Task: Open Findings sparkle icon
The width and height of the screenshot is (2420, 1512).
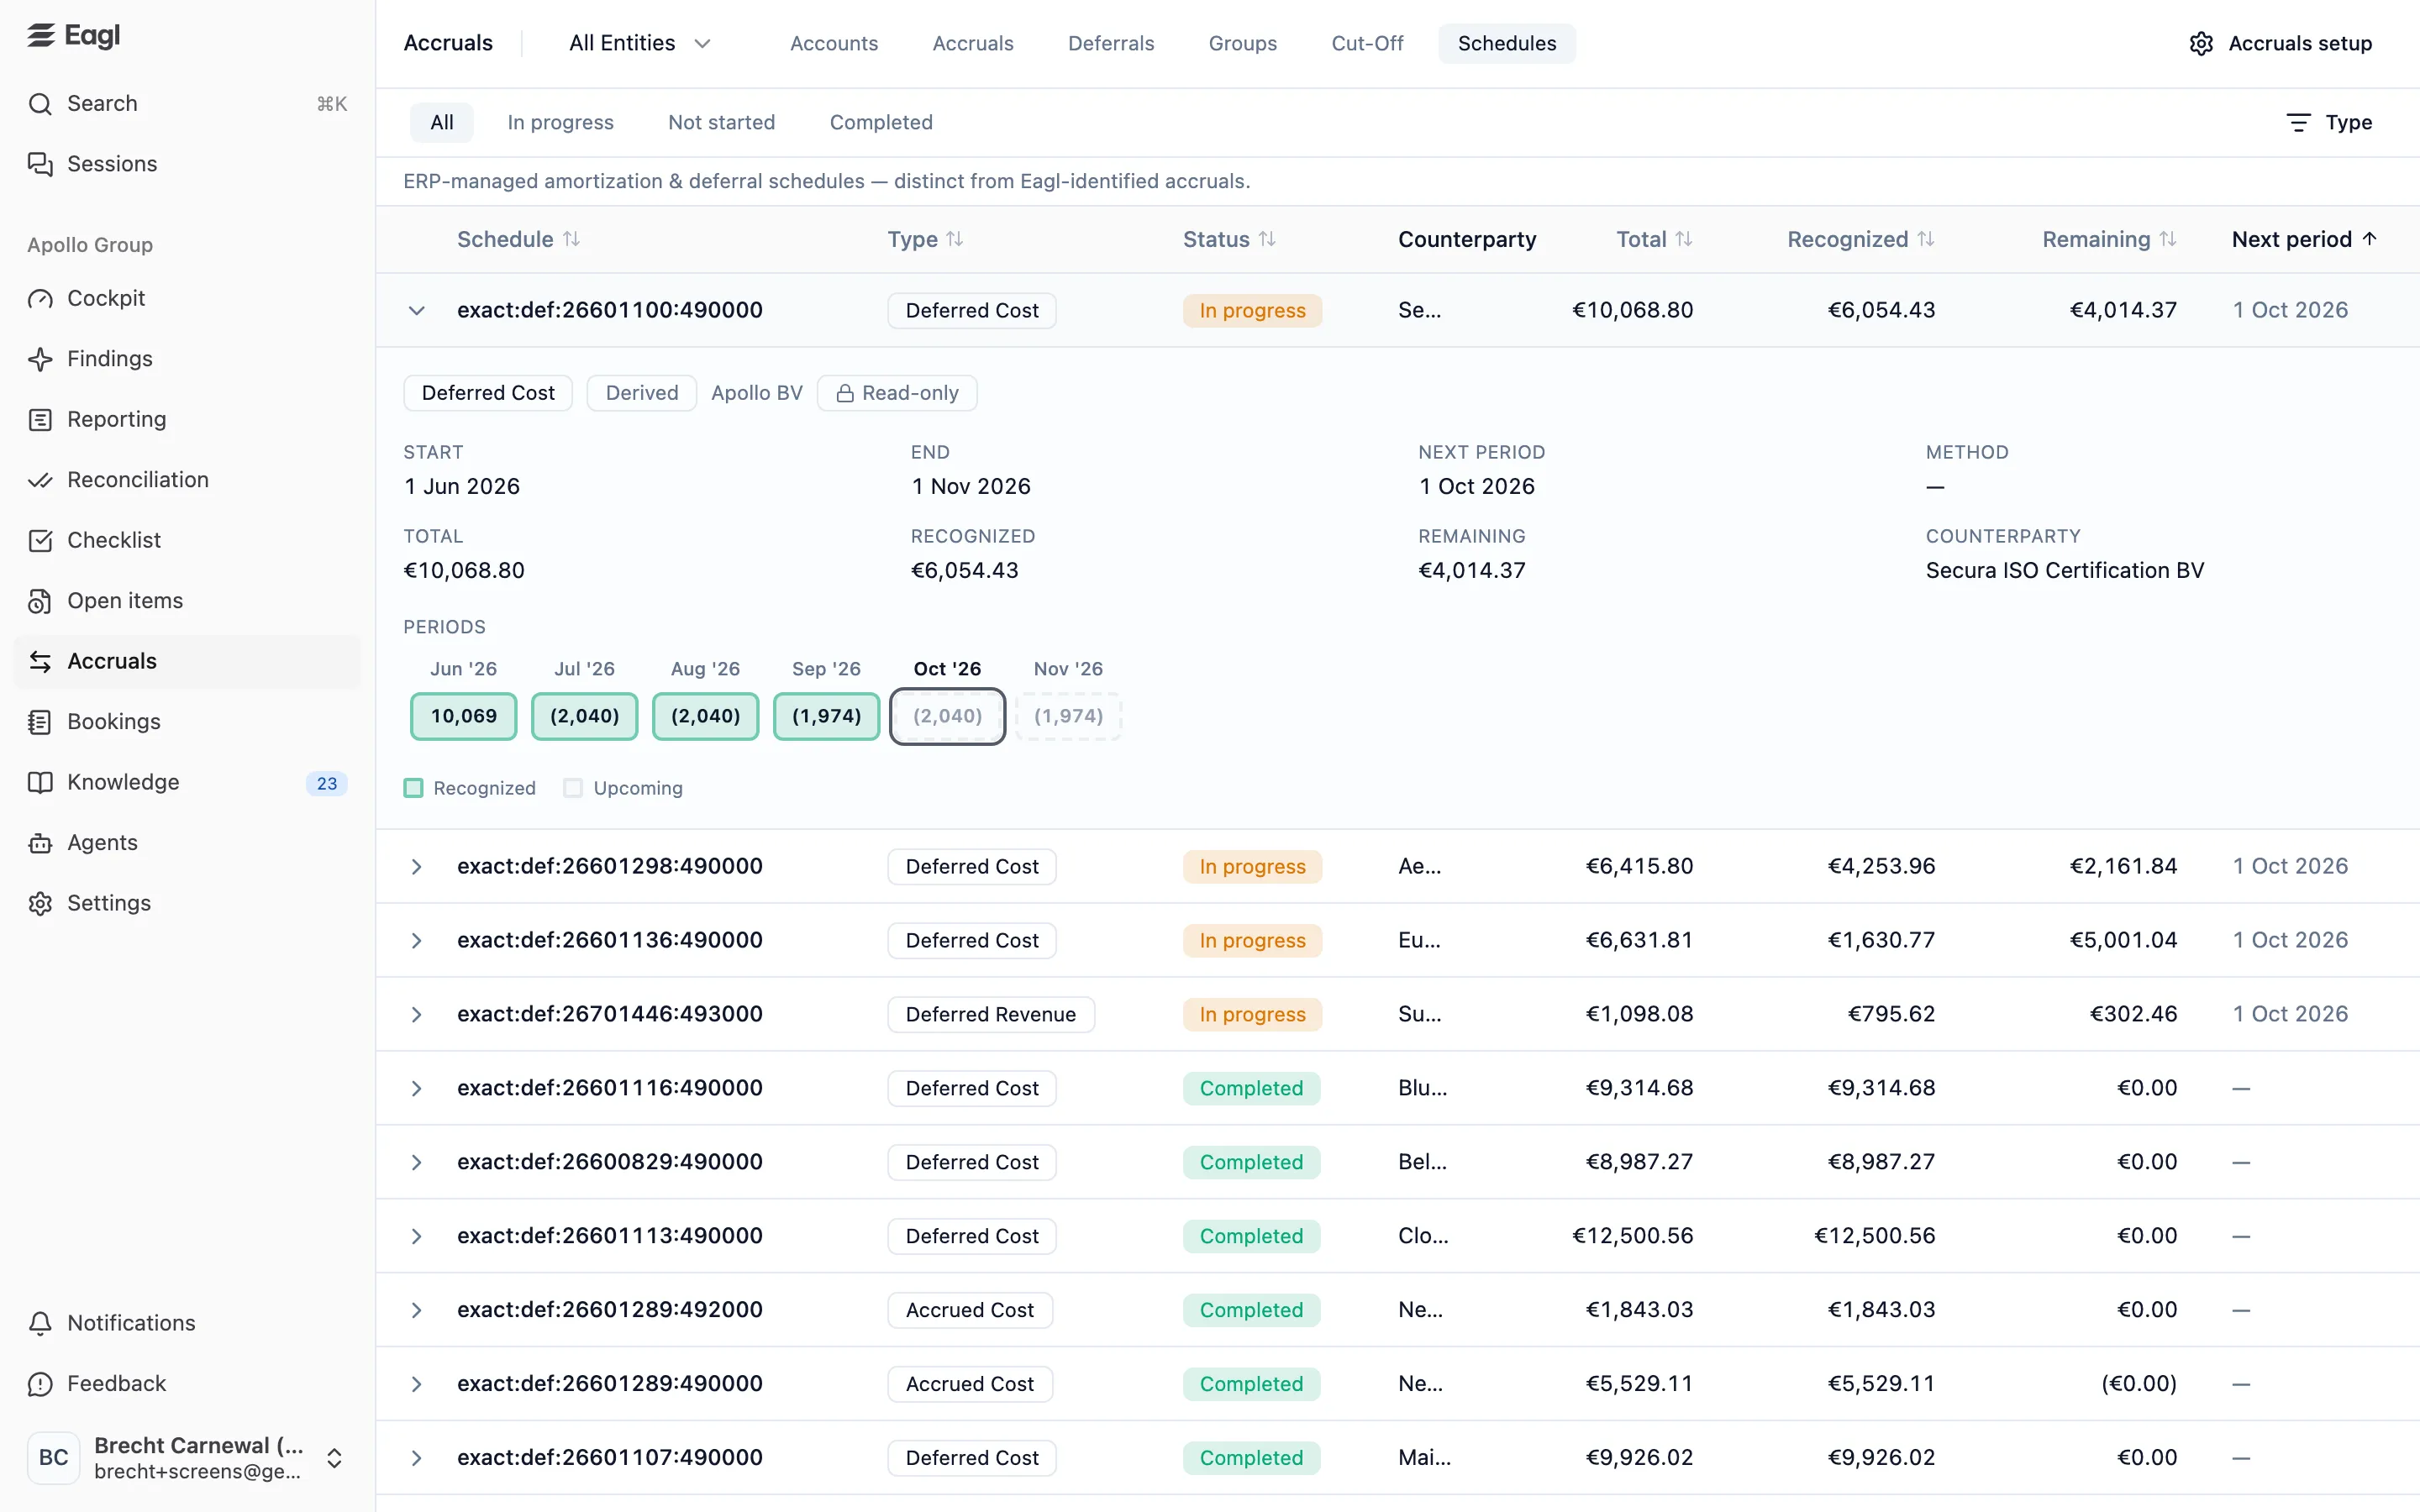Action: point(40,359)
